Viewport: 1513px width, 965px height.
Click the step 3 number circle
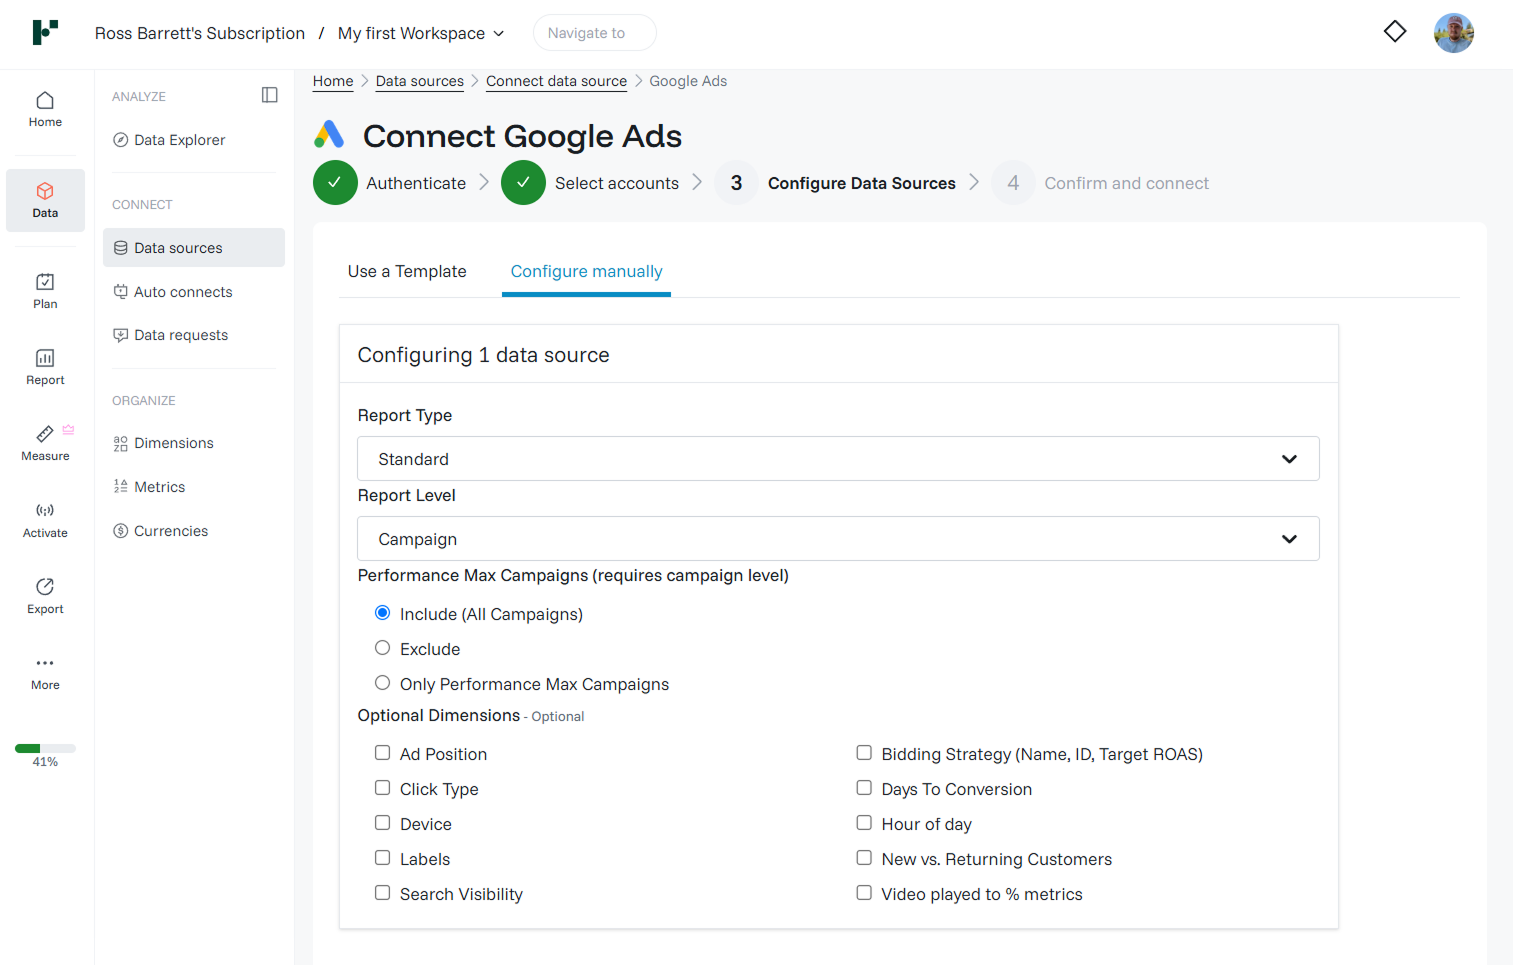[736, 183]
